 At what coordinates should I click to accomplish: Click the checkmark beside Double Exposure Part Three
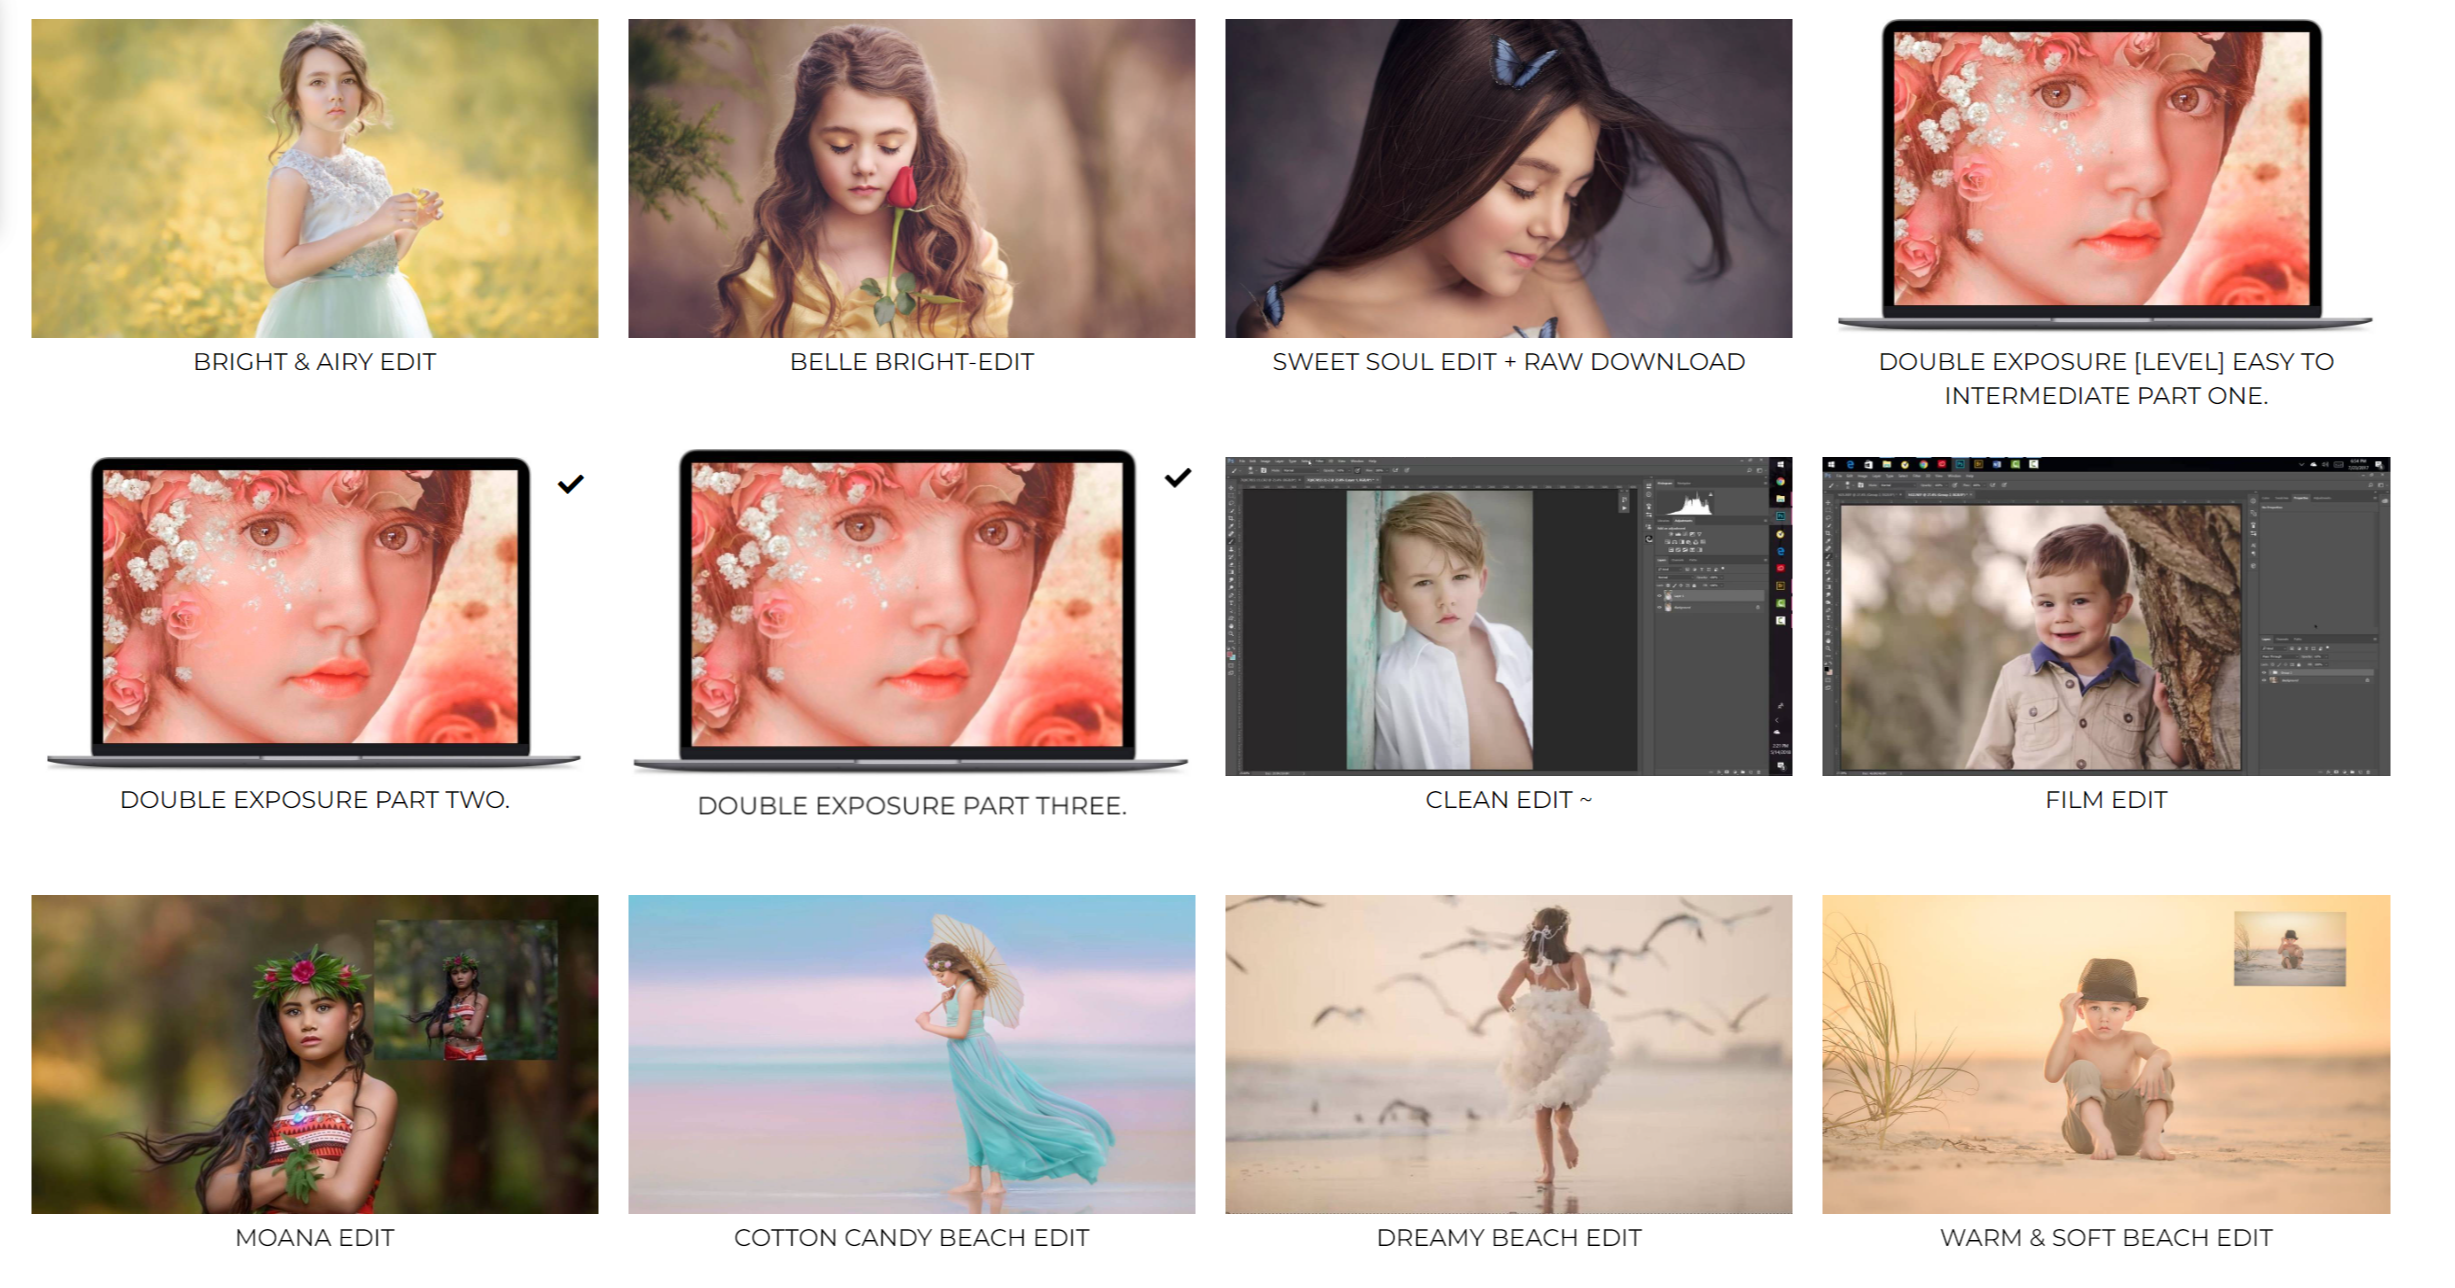point(1178,478)
